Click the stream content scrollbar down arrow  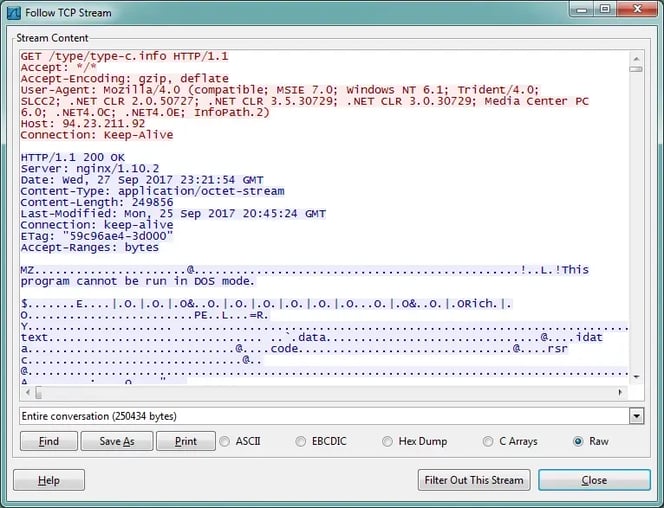coord(636,376)
